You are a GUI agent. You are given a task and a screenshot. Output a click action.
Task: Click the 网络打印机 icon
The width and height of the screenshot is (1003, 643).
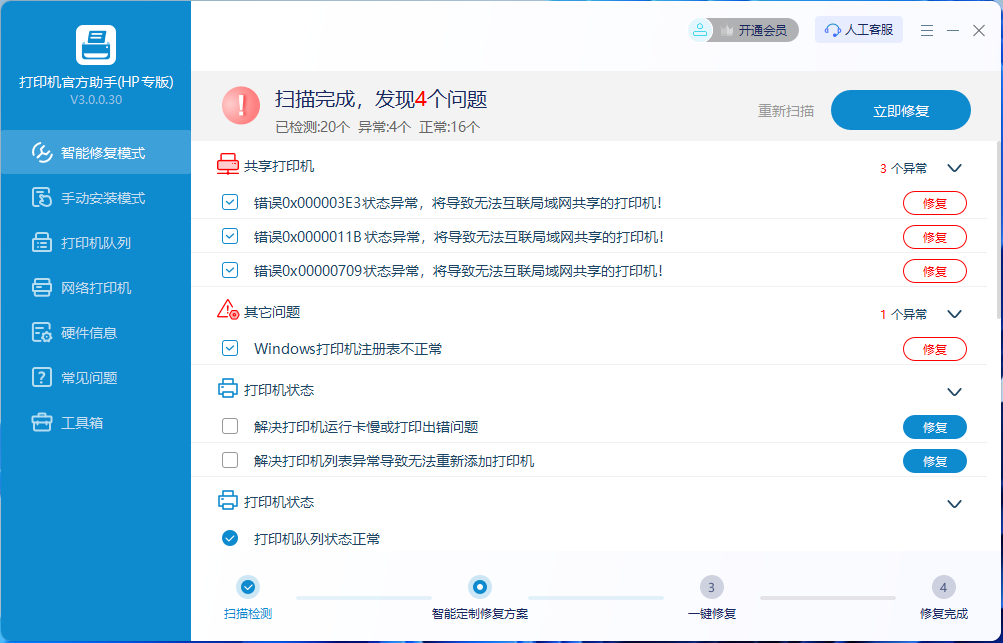(x=42, y=288)
